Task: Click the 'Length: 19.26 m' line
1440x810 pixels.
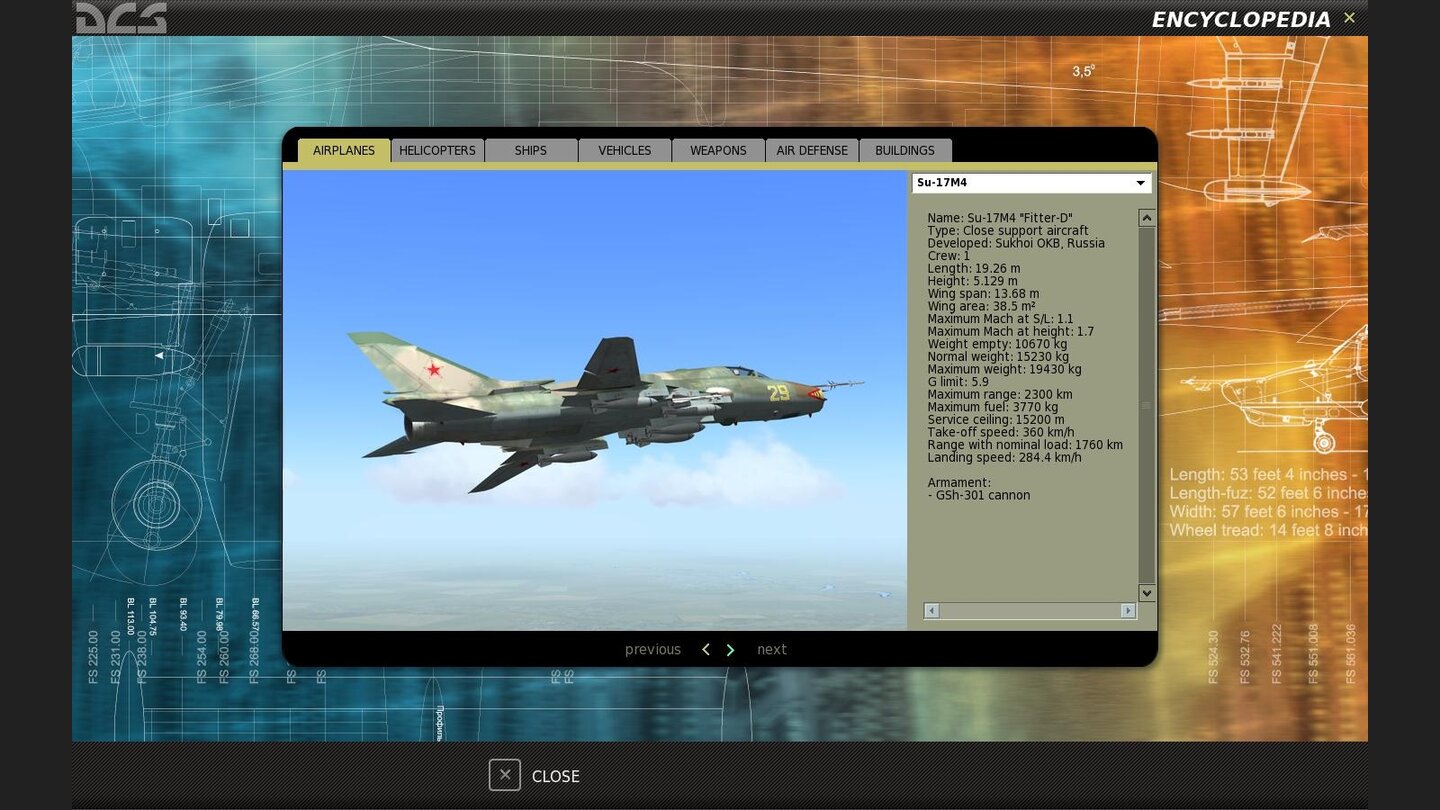Action: coord(974,269)
